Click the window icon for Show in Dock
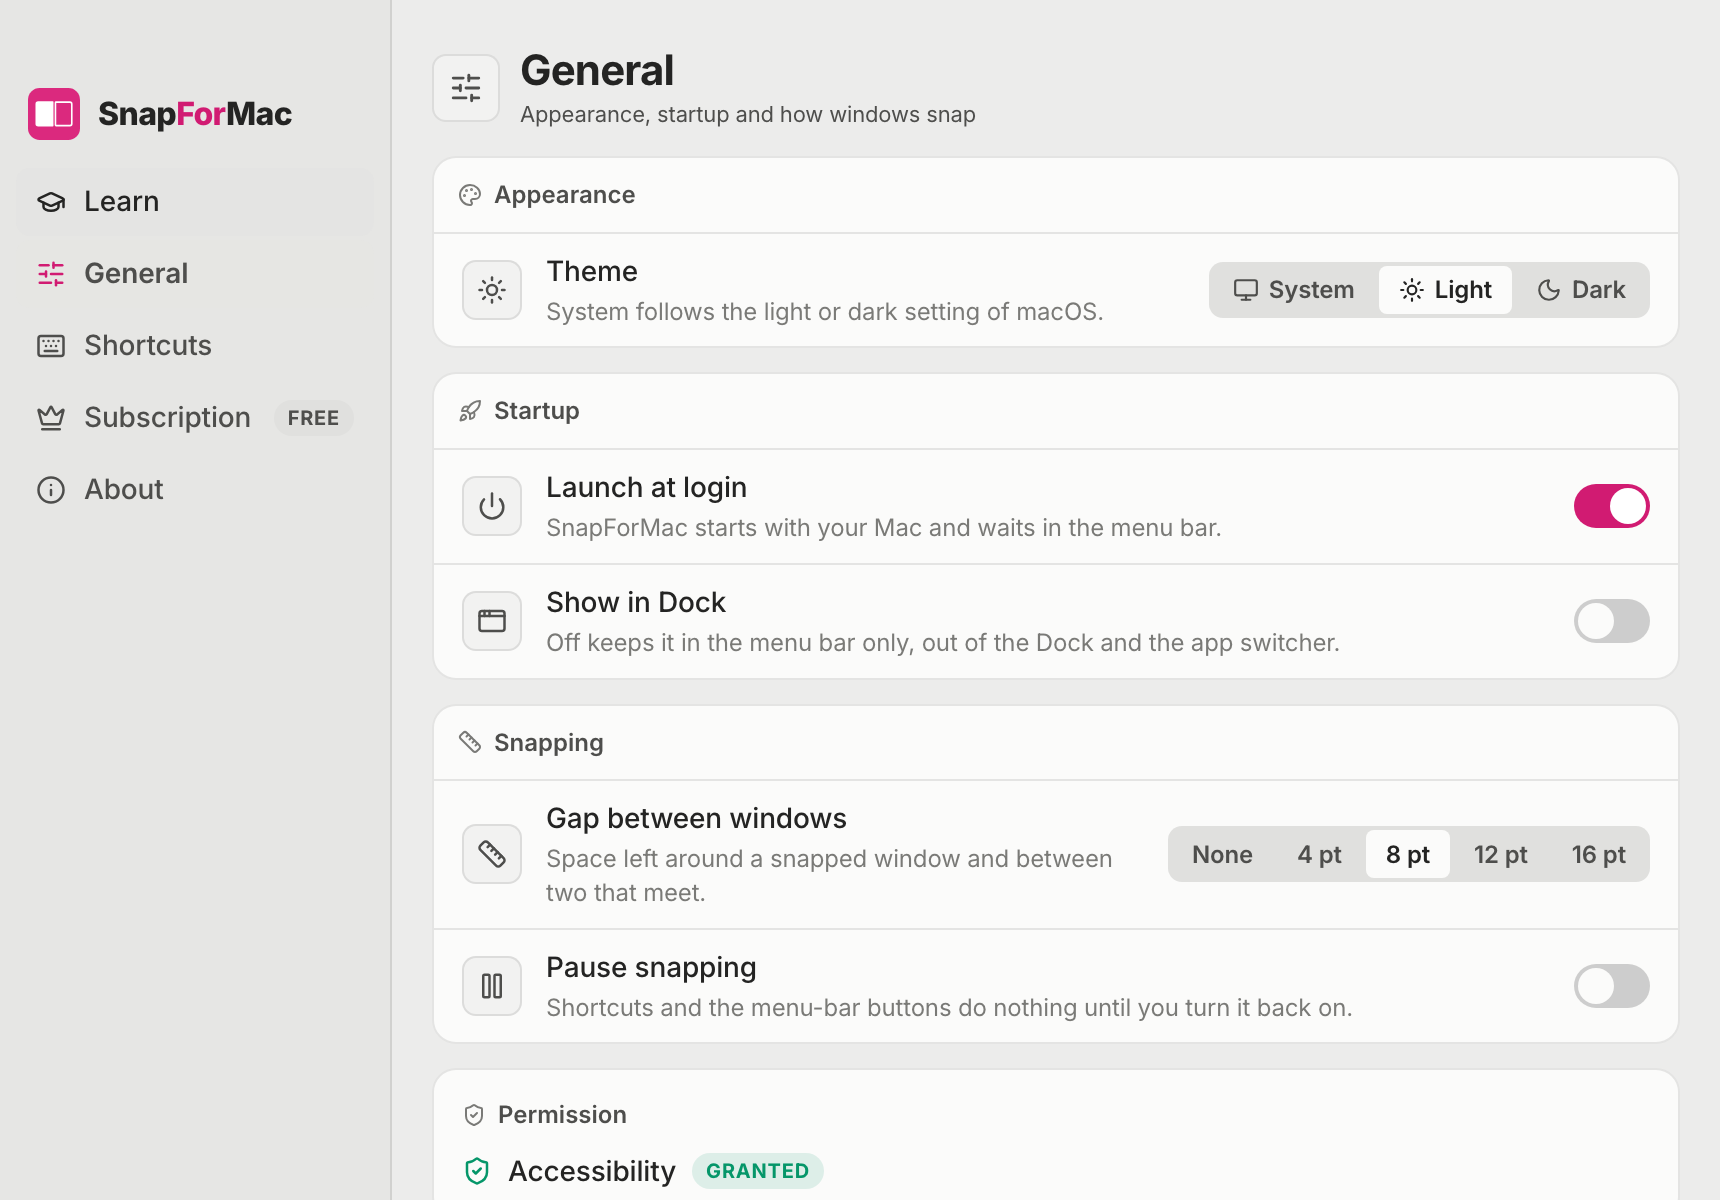 click(x=492, y=621)
